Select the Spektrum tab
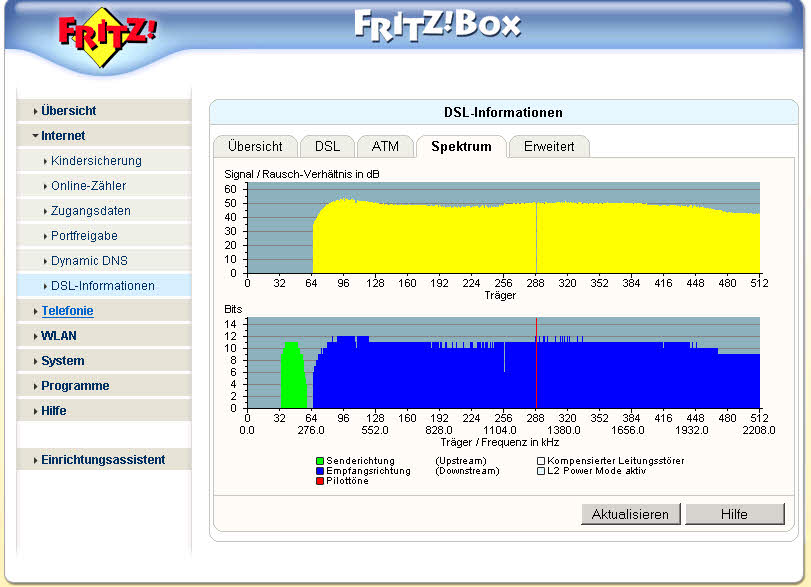811x587 pixels. [x=461, y=146]
